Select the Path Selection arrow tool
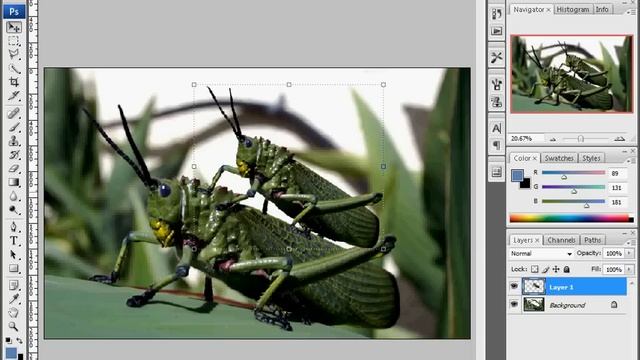 13,254
